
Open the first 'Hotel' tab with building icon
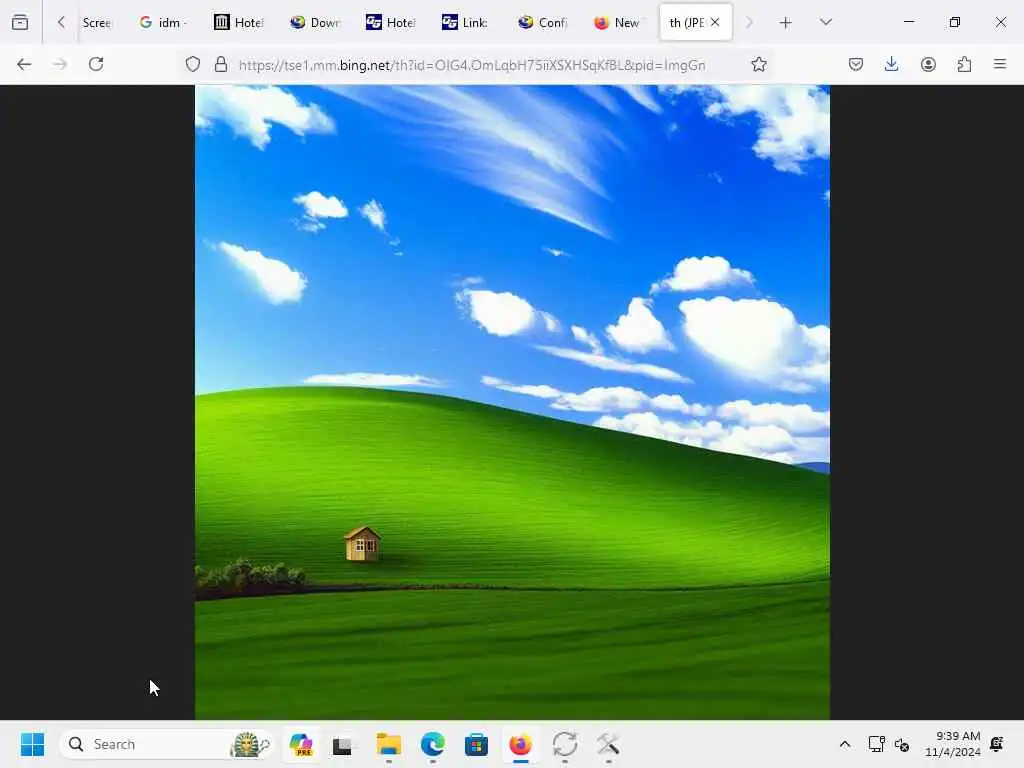239,22
